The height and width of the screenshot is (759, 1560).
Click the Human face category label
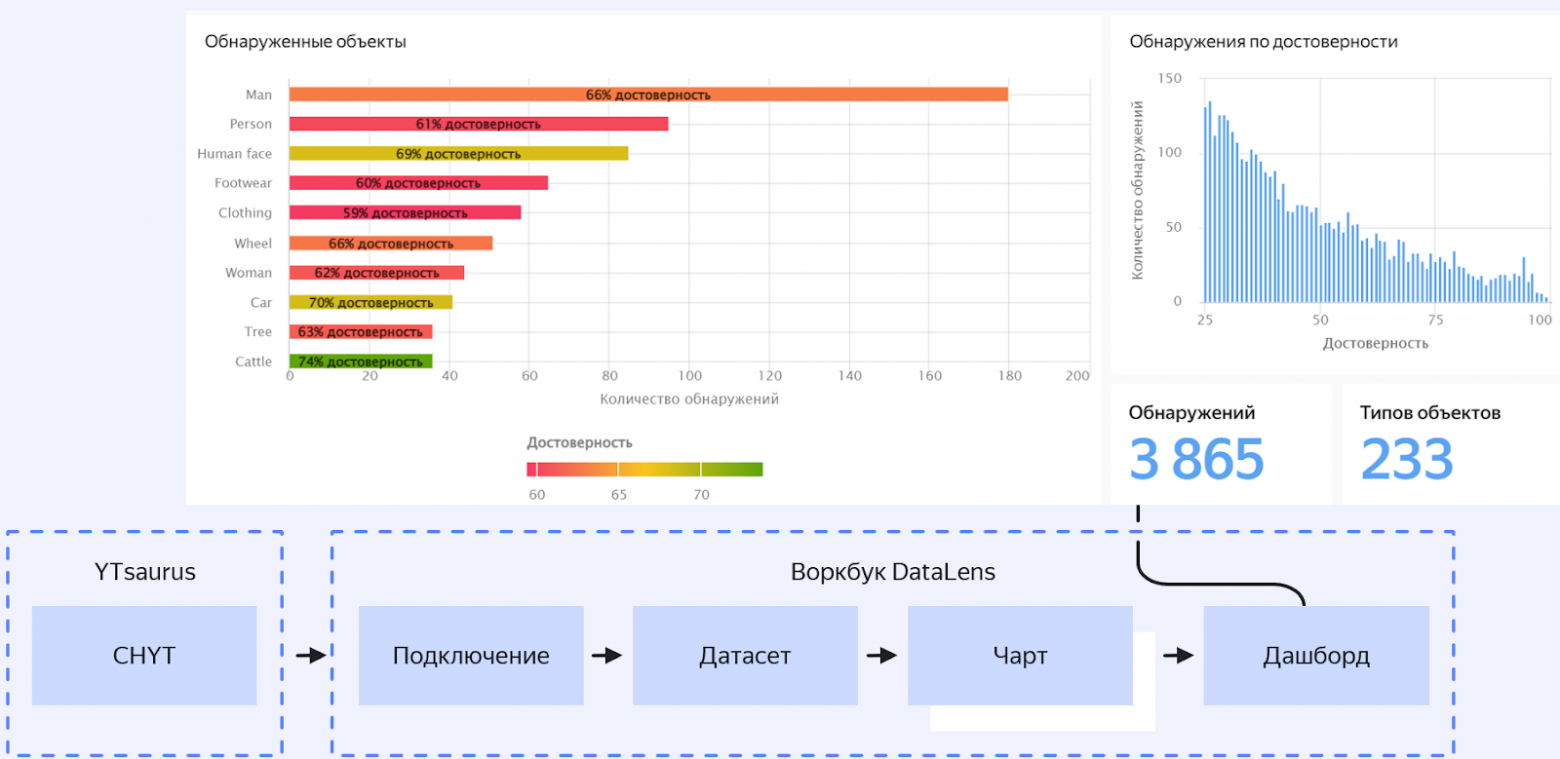tap(235, 153)
